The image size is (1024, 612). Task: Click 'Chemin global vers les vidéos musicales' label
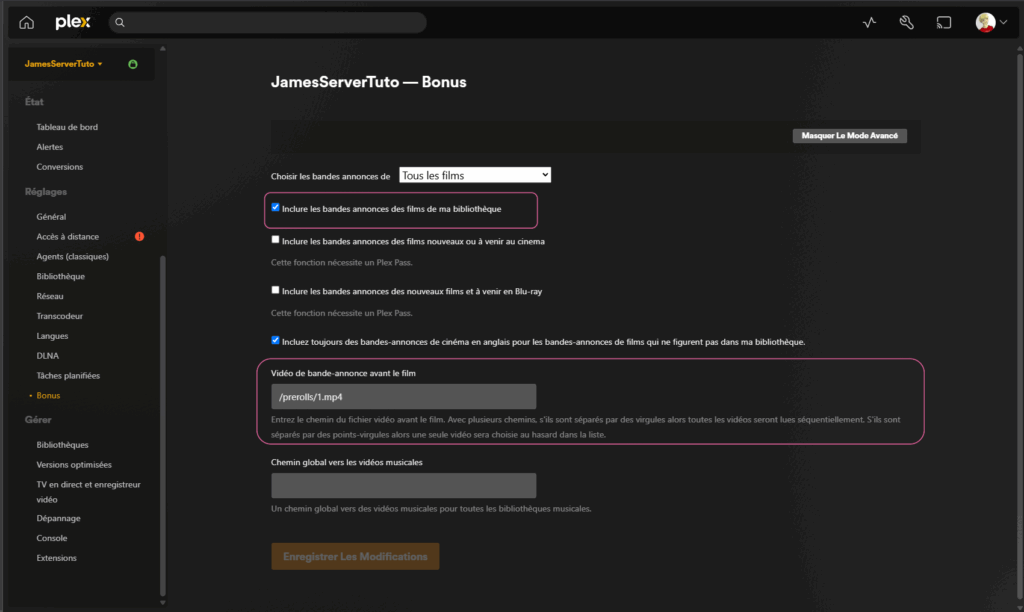tap(347, 462)
